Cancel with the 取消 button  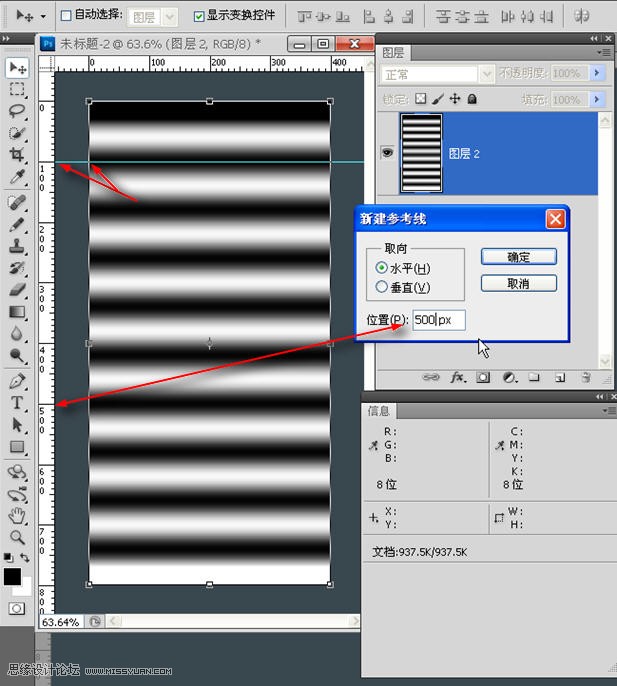(519, 284)
